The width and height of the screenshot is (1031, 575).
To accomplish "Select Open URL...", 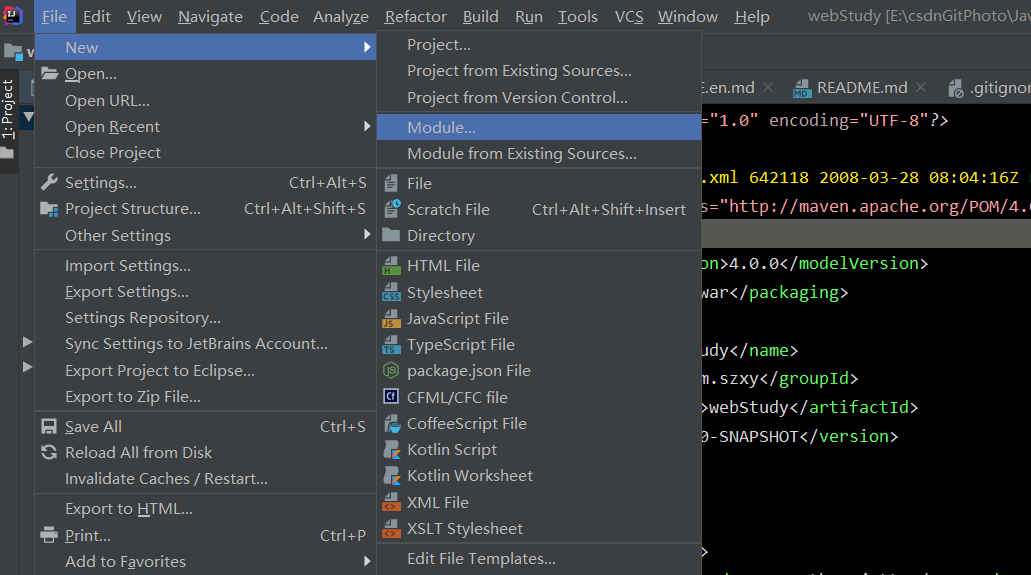I will coord(205,101).
